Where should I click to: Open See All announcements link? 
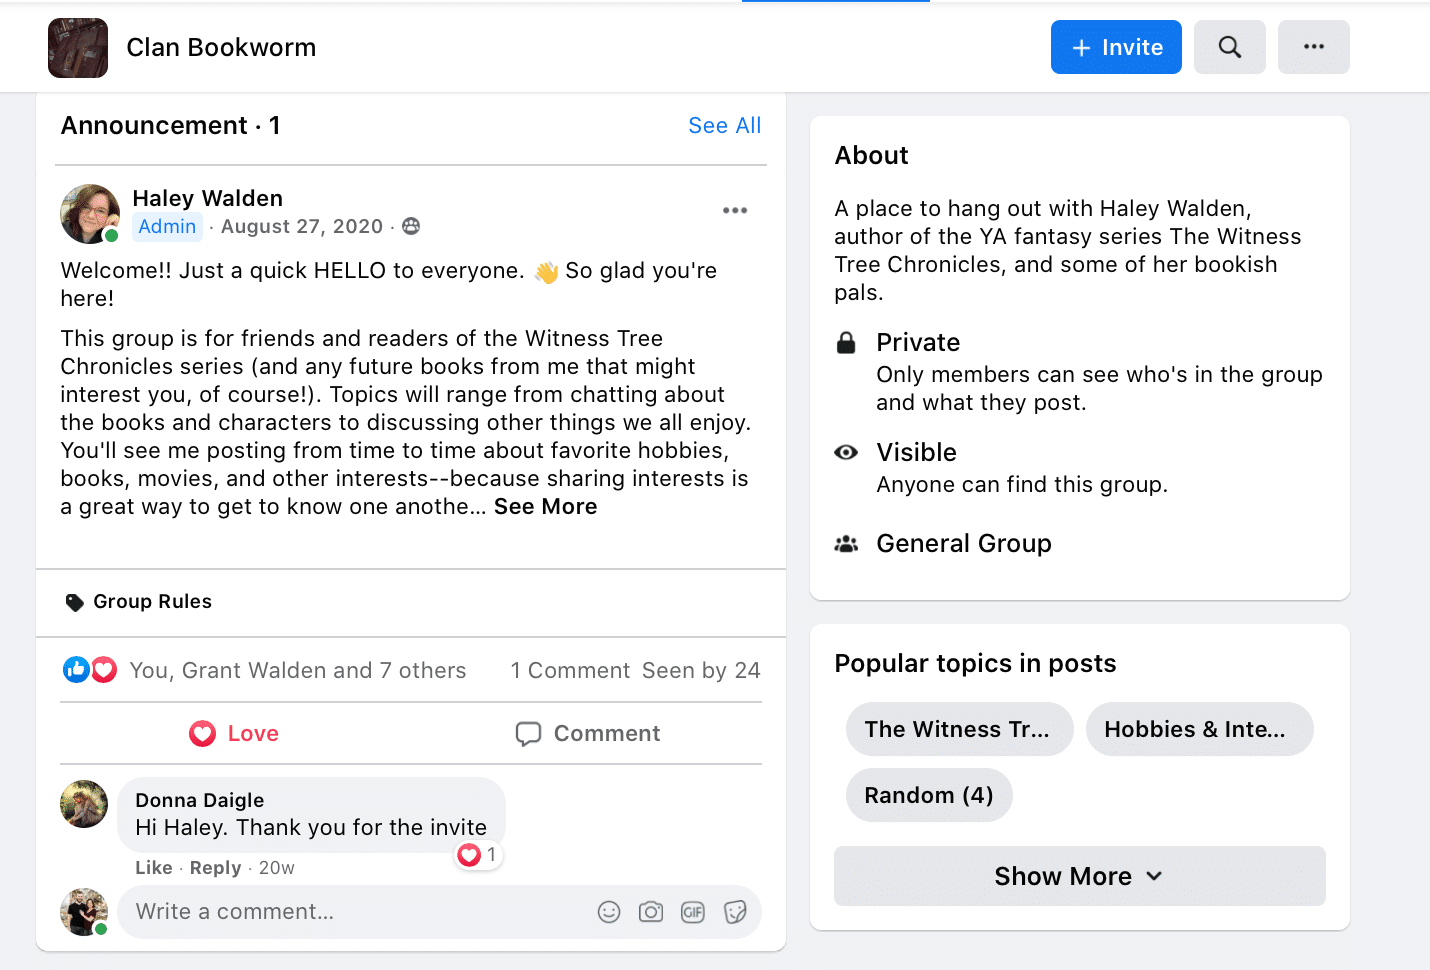click(725, 126)
